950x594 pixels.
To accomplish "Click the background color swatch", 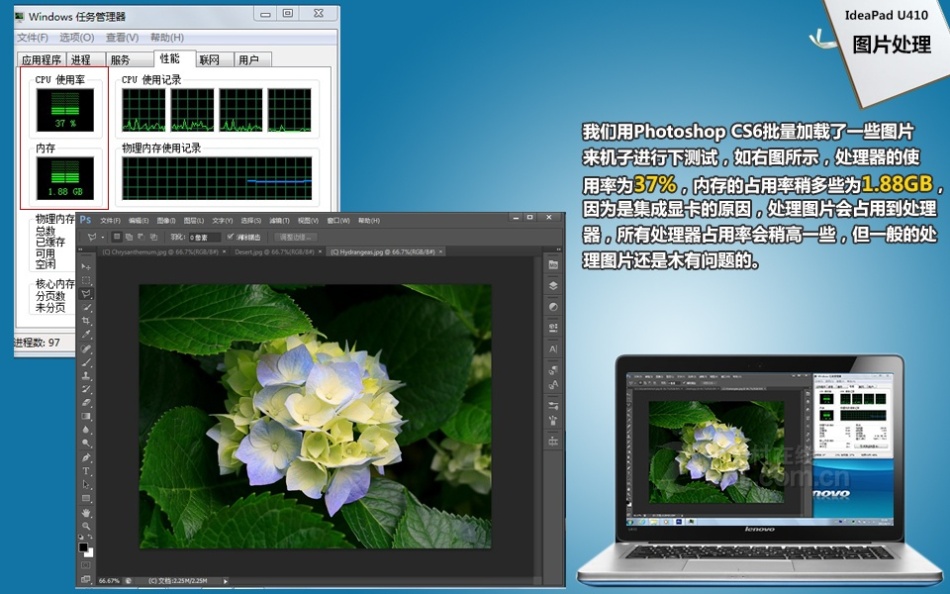I will pyautogui.click(x=90, y=553).
